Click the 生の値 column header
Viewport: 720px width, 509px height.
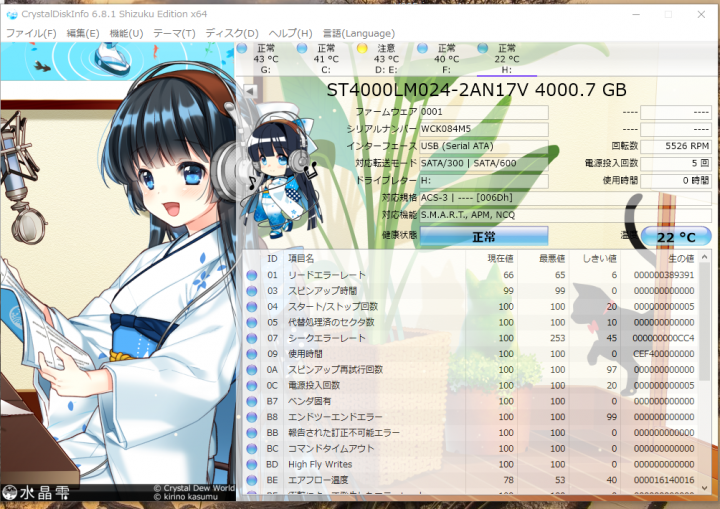(x=659, y=259)
